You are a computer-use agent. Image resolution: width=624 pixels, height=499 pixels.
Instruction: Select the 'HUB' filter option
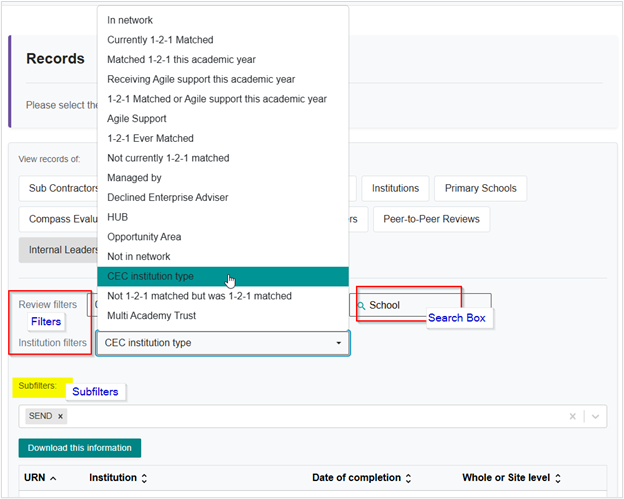click(117, 217)
